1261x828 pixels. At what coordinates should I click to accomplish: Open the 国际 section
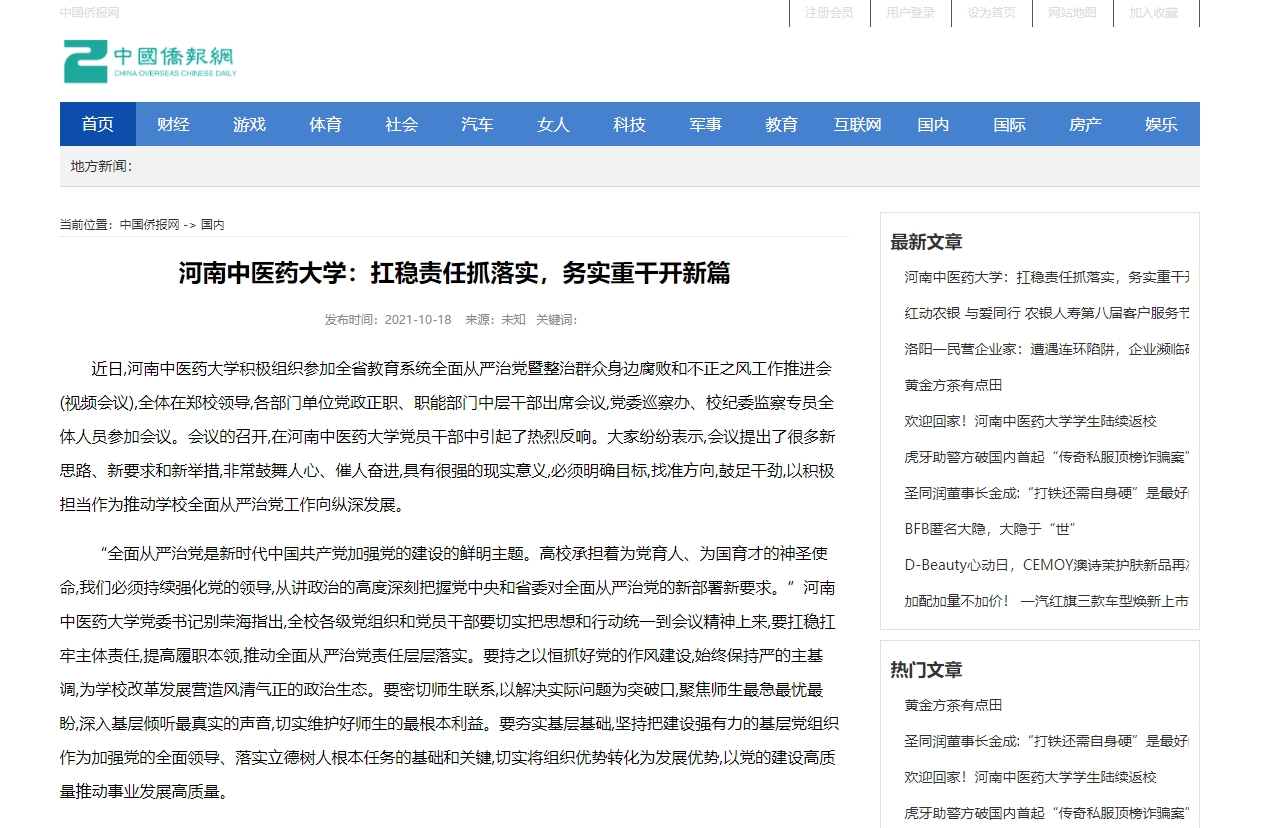1010,124
